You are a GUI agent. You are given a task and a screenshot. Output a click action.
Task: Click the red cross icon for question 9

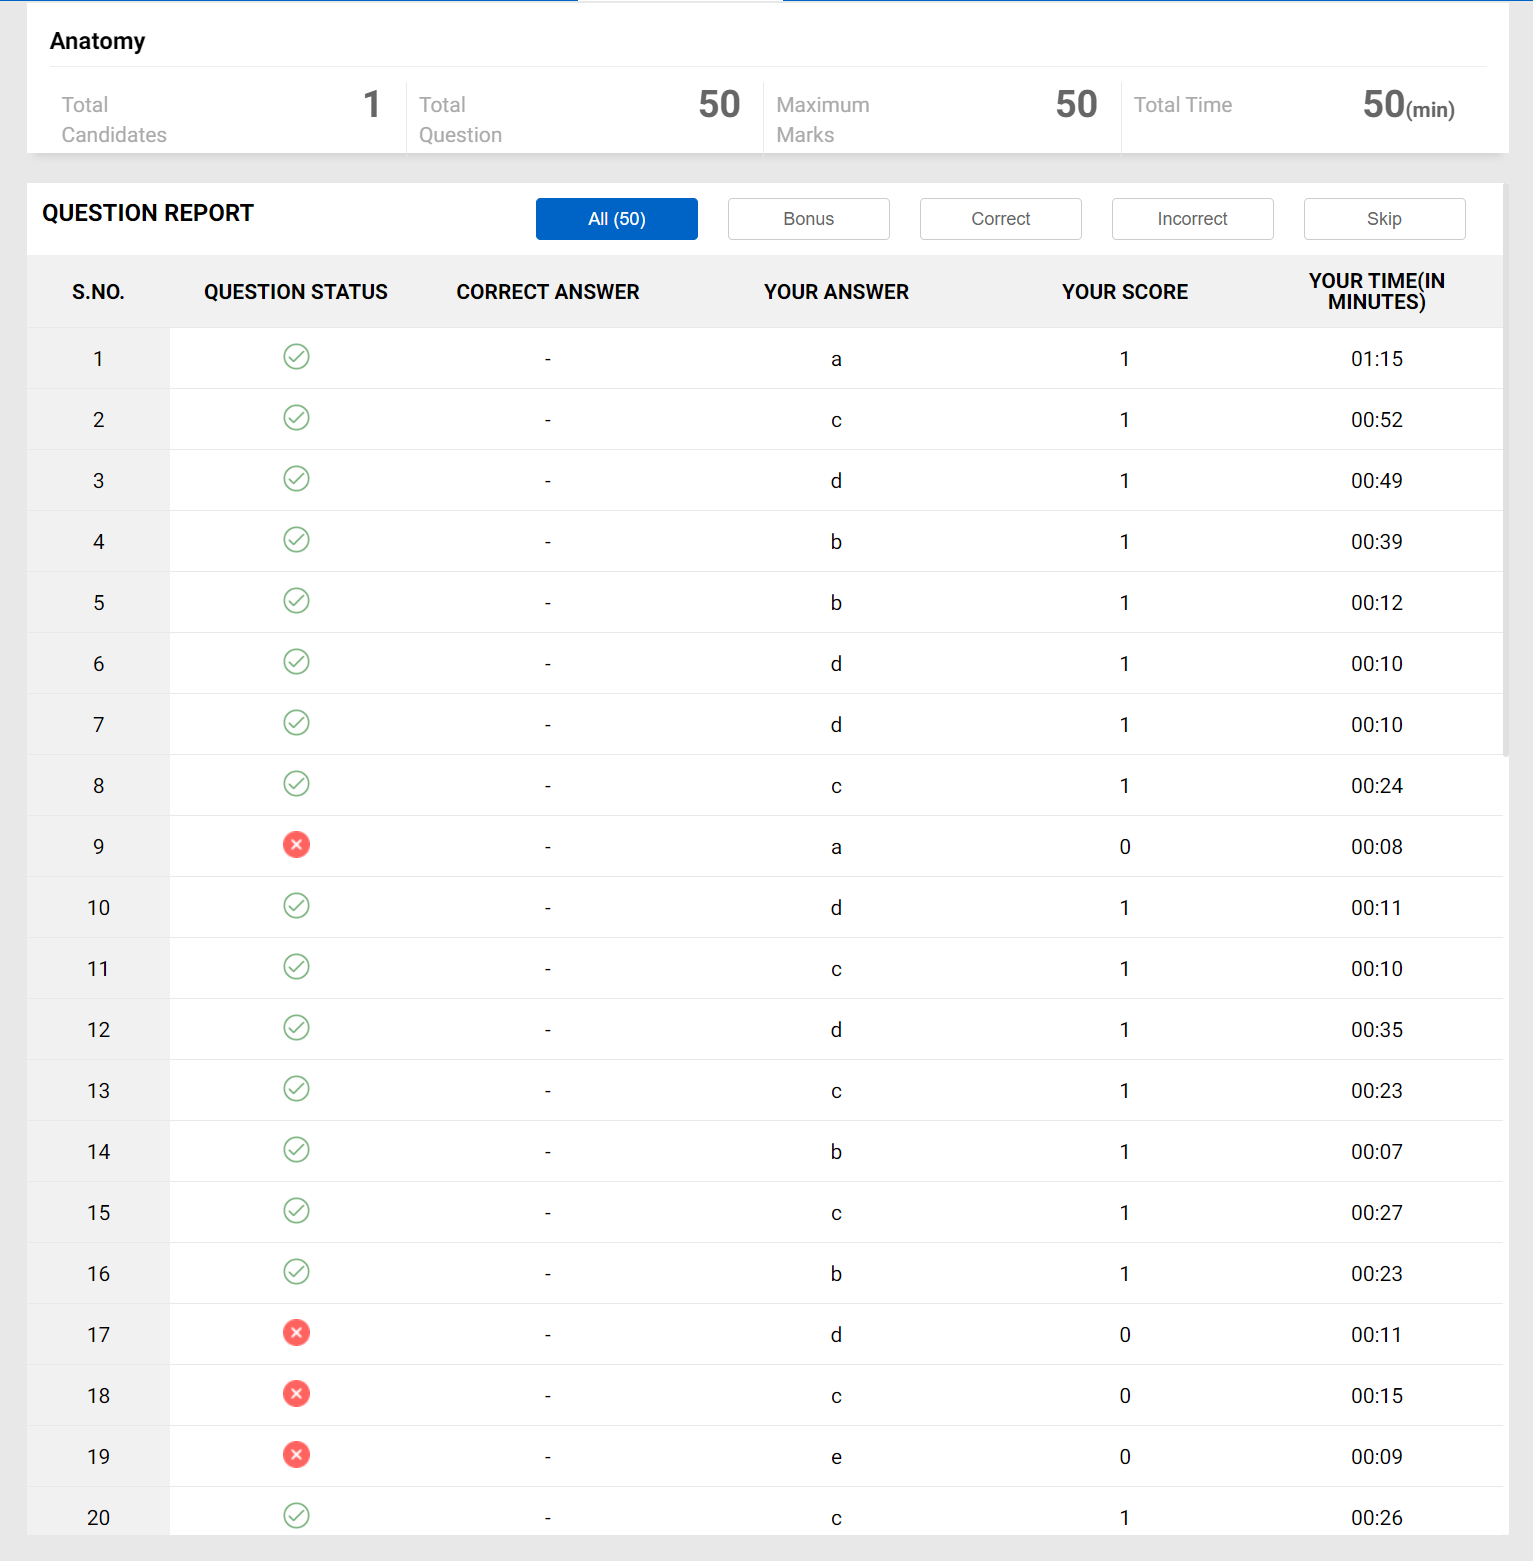click(x=296, y=845)
